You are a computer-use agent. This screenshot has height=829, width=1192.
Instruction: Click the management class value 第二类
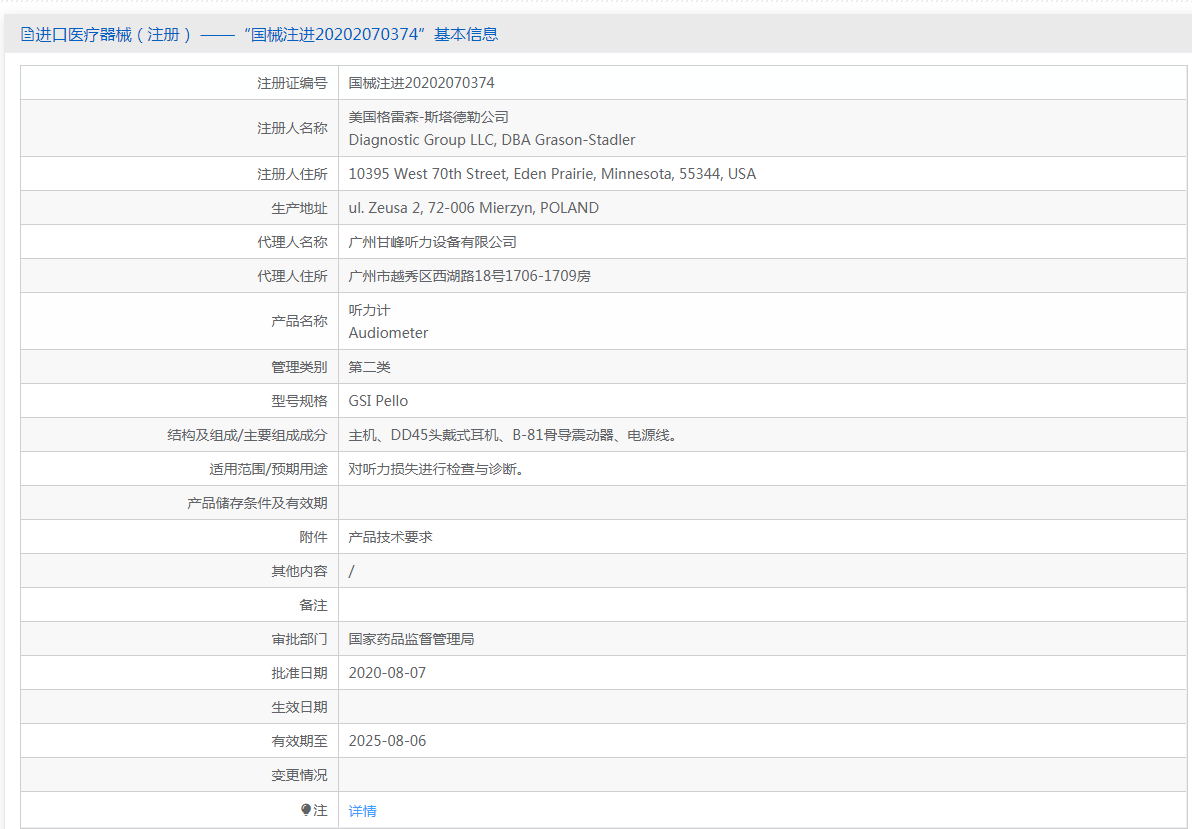pos(369,367)
